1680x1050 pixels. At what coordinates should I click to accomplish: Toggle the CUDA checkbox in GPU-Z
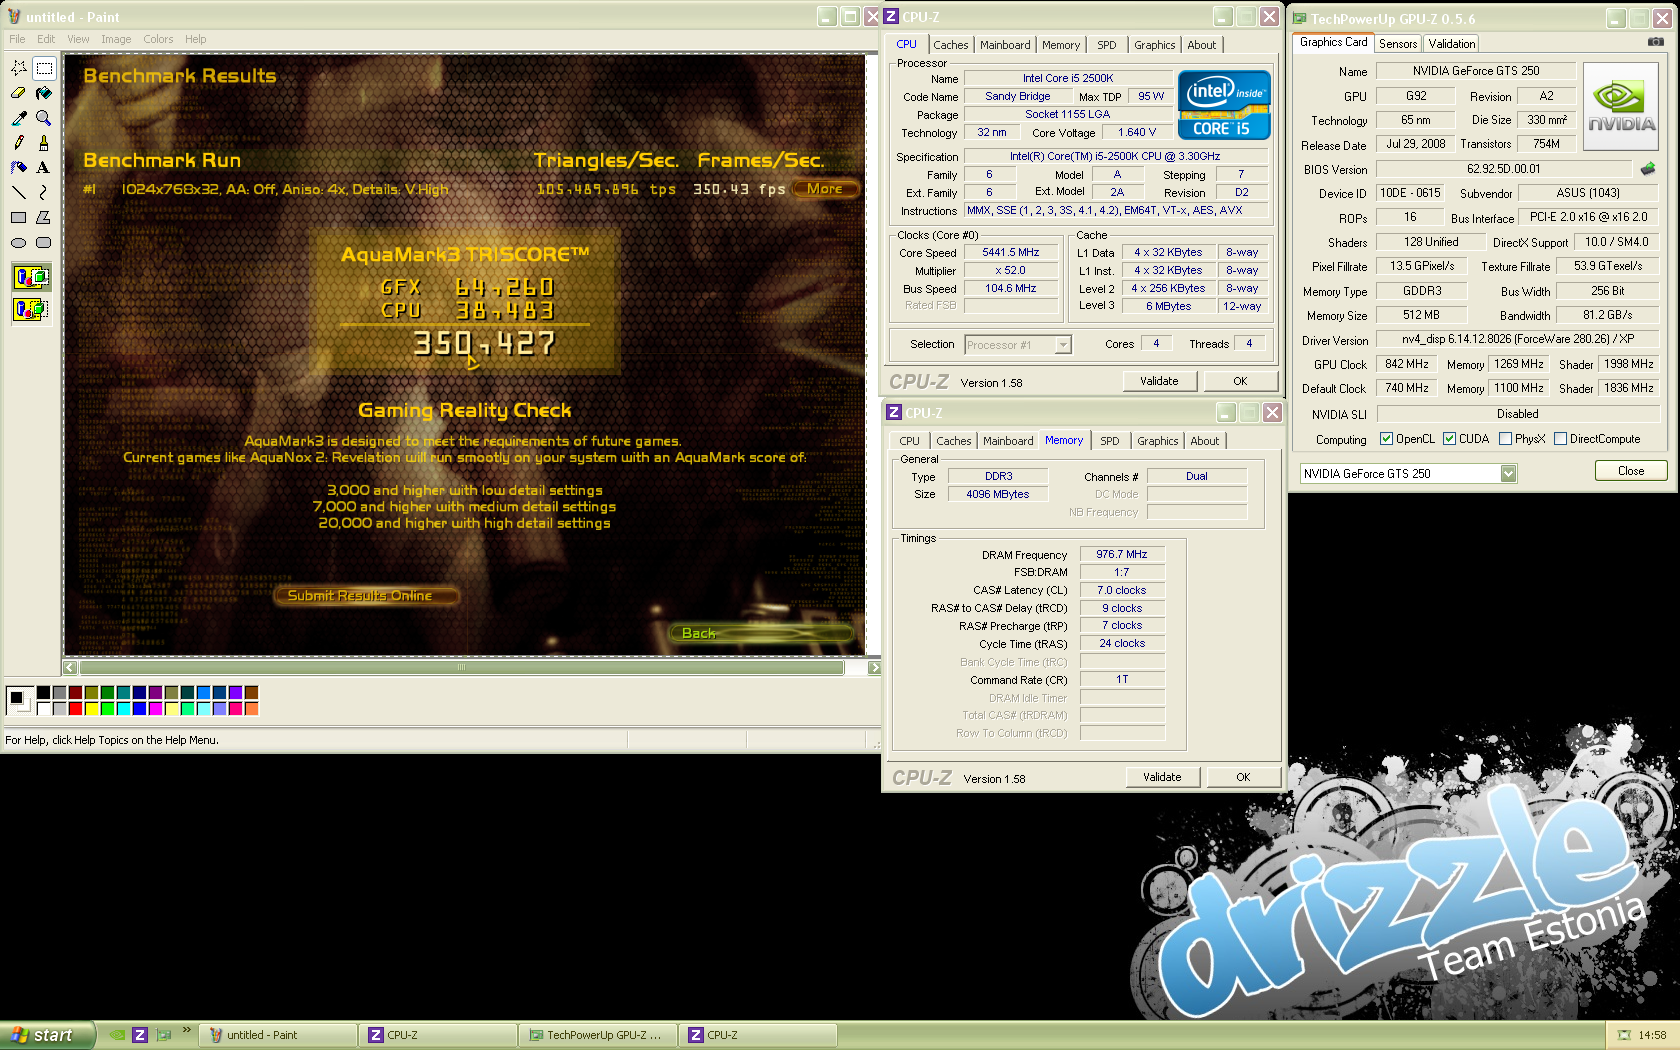tap(1449, 439)
